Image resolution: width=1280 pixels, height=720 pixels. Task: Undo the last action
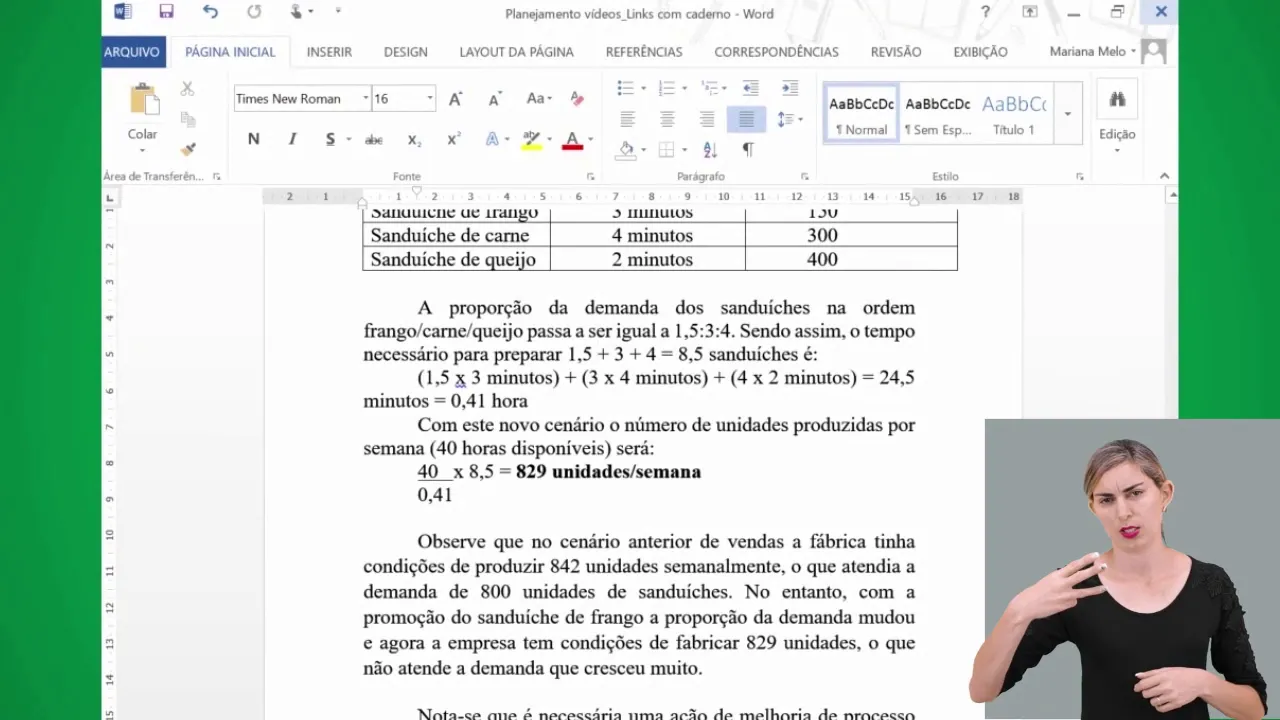pos(210,12)
